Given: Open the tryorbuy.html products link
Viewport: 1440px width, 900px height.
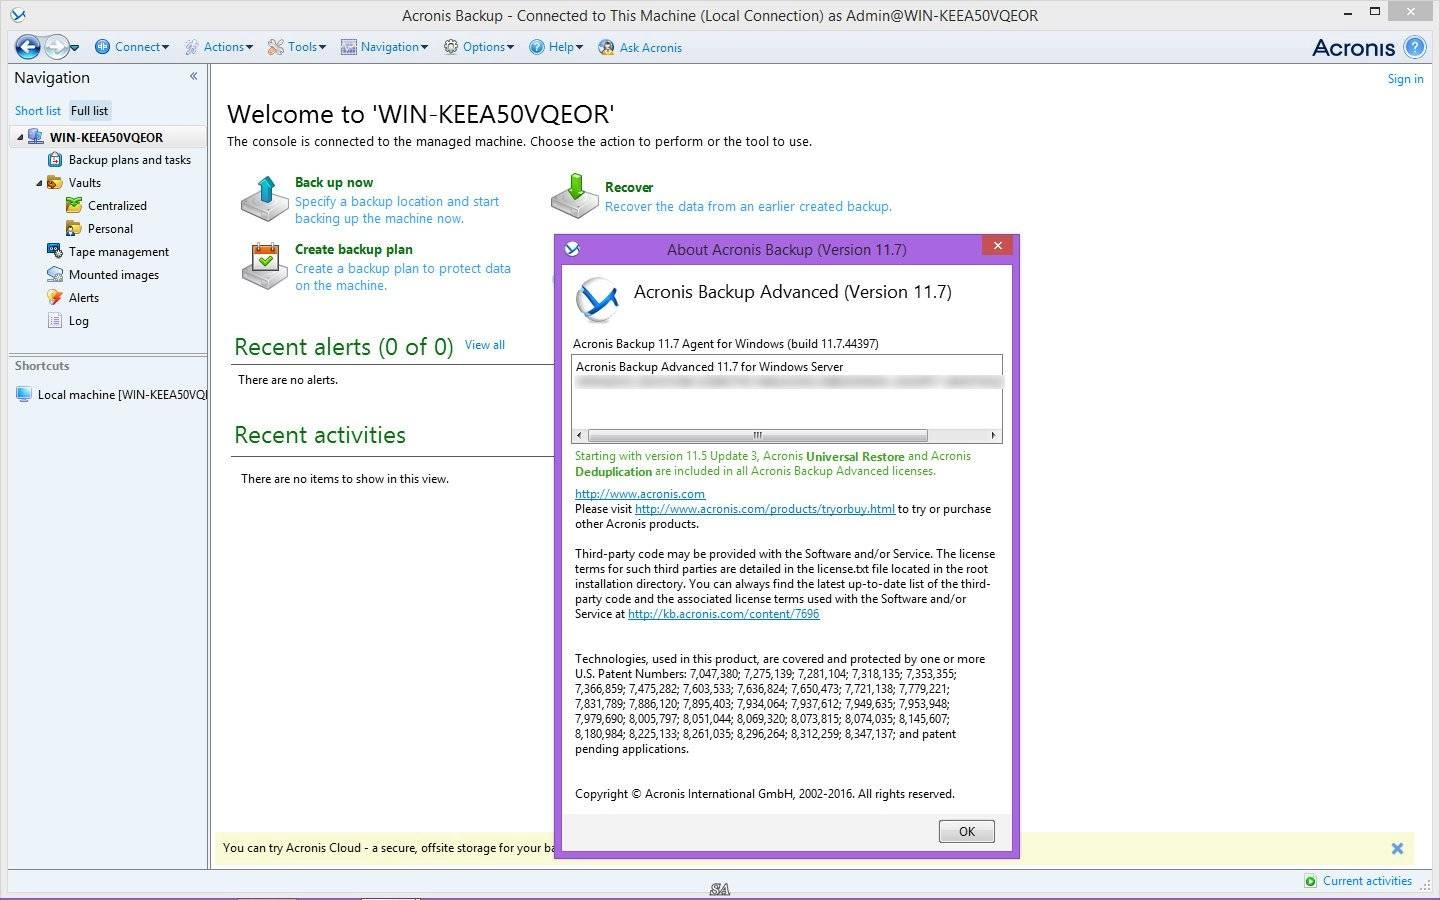Looking at the screenshot, I should click(x=765, y=509).
